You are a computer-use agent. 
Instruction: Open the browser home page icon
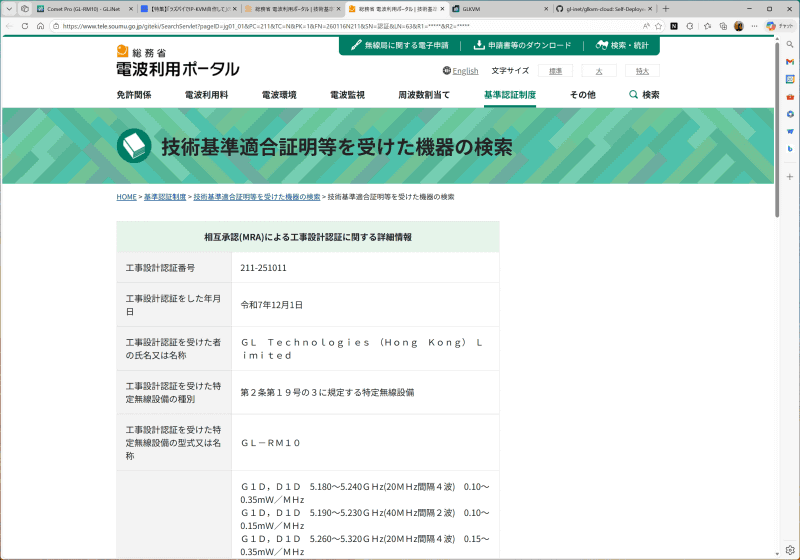pyautogui.click(x=40, y=26)
